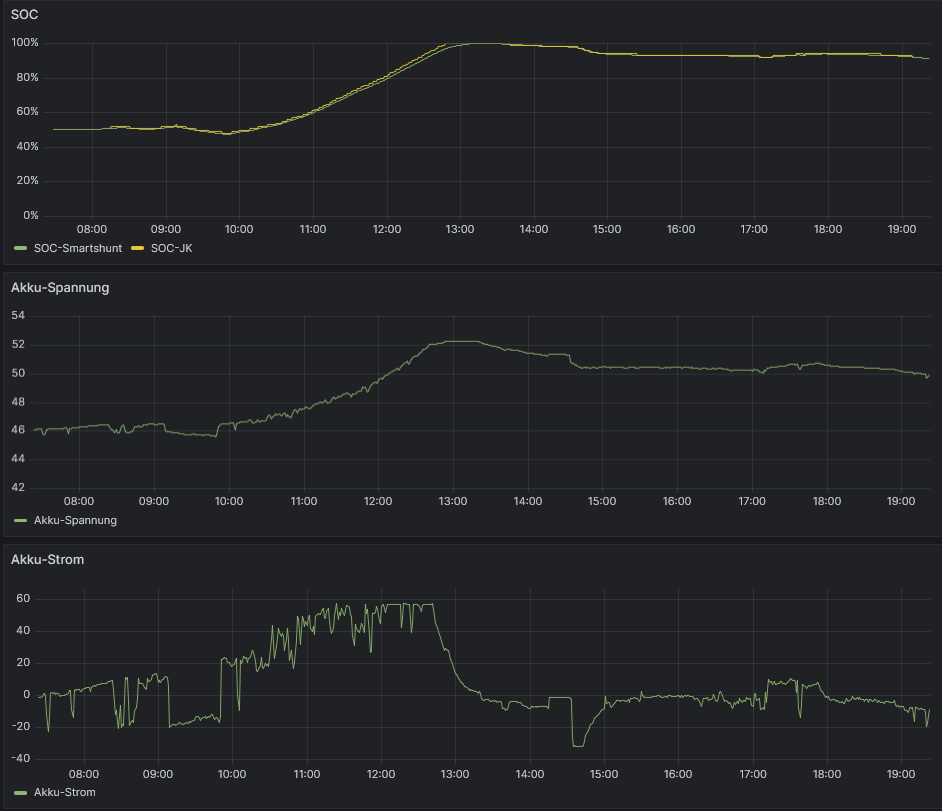Click the Akku-Spannung legend color swatch
This screenshot has height=811, width=942.
pyautogui.click(x=21, y=520)
